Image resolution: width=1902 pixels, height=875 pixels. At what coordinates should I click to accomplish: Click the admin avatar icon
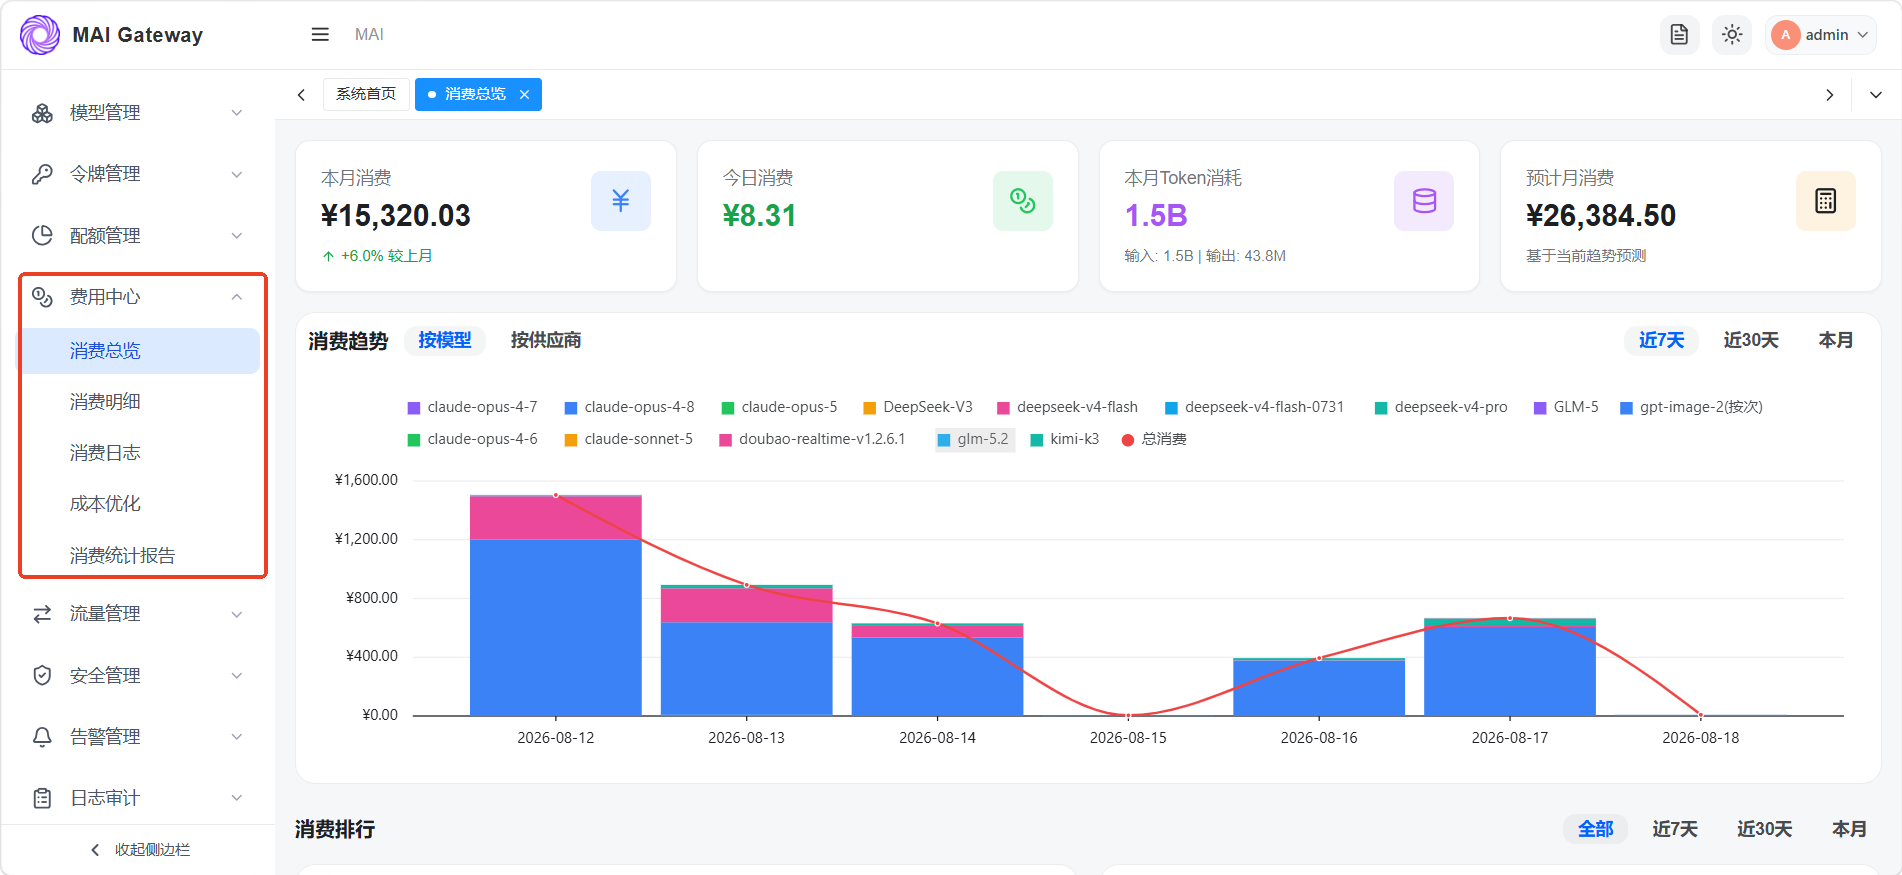(x=1785, y=35)
